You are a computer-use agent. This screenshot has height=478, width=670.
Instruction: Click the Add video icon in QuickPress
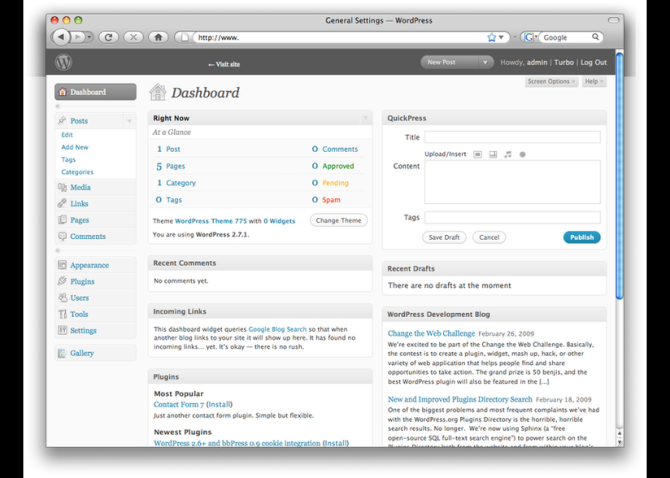click(x=493, y=154)
